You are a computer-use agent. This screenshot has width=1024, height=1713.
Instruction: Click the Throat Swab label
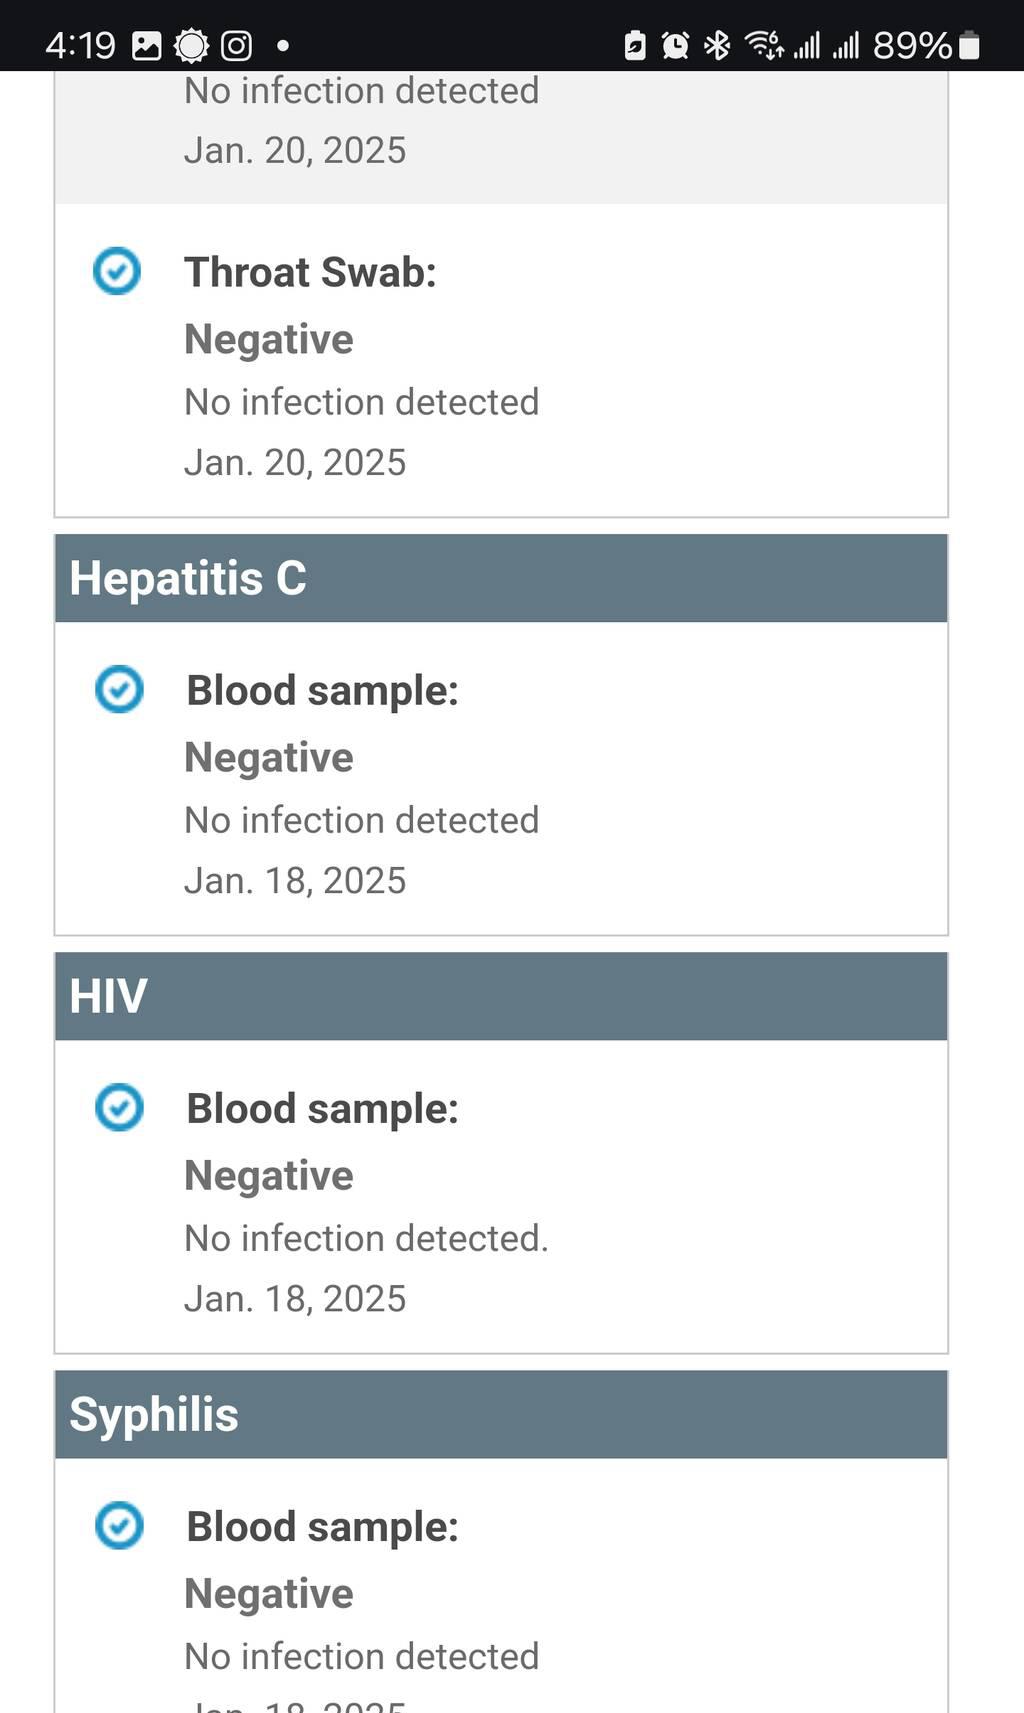(x=310, y=272)
